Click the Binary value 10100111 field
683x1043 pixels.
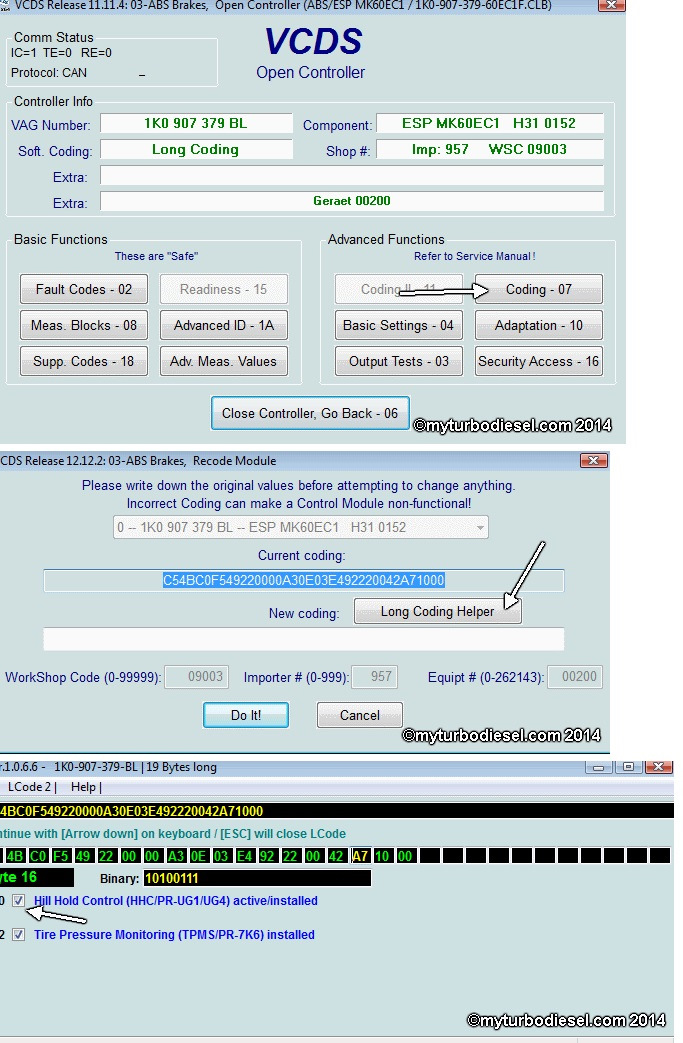[x=257, y=878]
